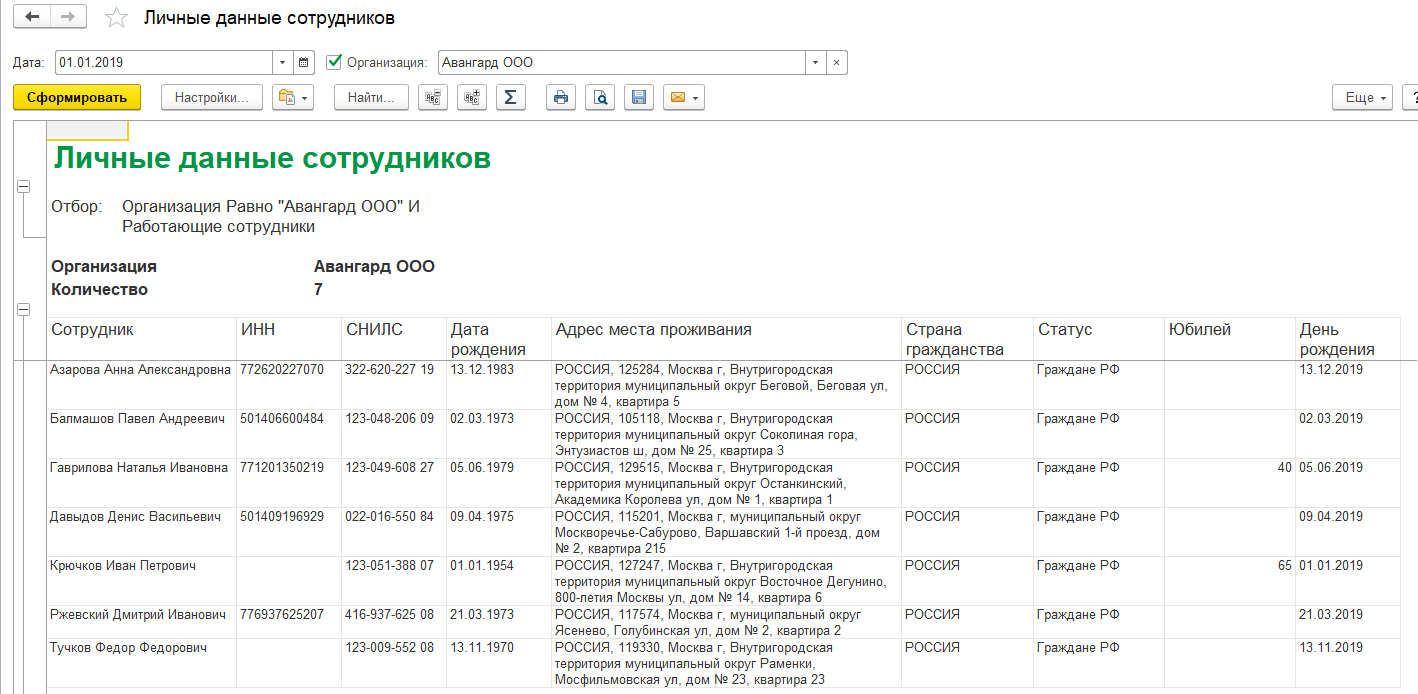Screen dimensions: 1418x694
Task: Click the forward navigation arrow
Action: click(x=68, y=17)
